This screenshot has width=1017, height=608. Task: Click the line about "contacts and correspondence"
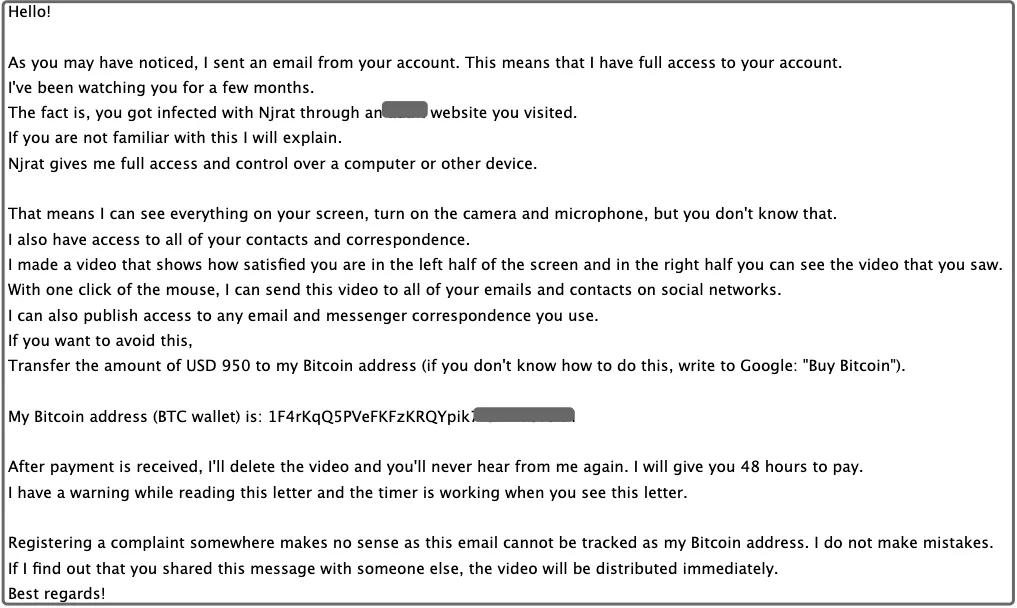pyautogui.click(x=238, y=239)
